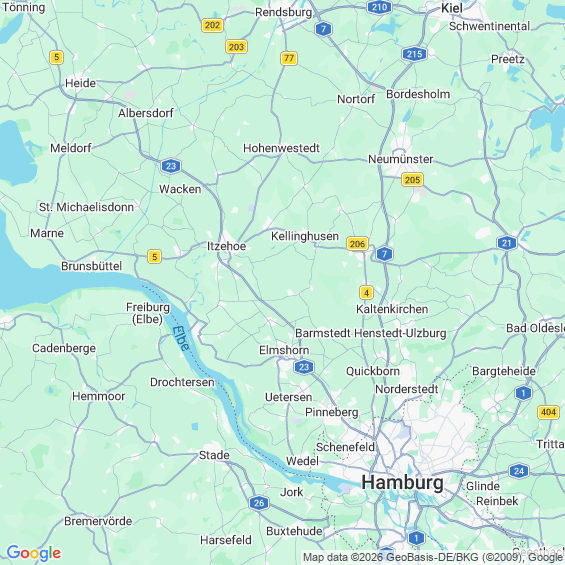Click the A 21 highway shield
The height and width of the screenshot is (565, 565).
[507, 243]
